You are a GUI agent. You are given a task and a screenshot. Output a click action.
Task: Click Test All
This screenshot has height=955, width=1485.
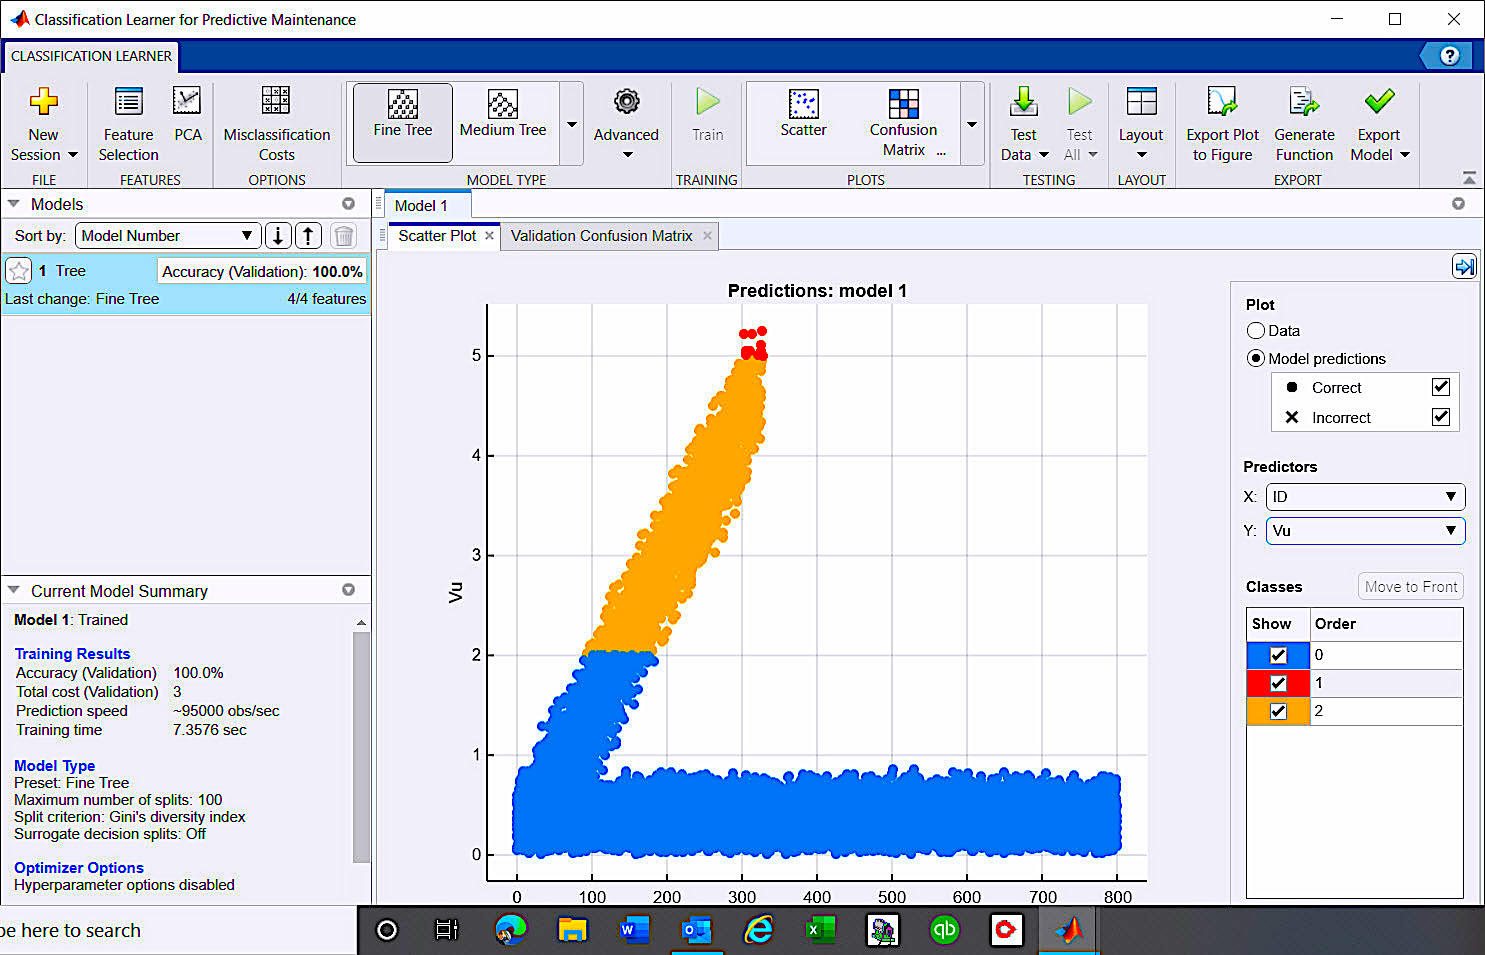pos(1080,125)
